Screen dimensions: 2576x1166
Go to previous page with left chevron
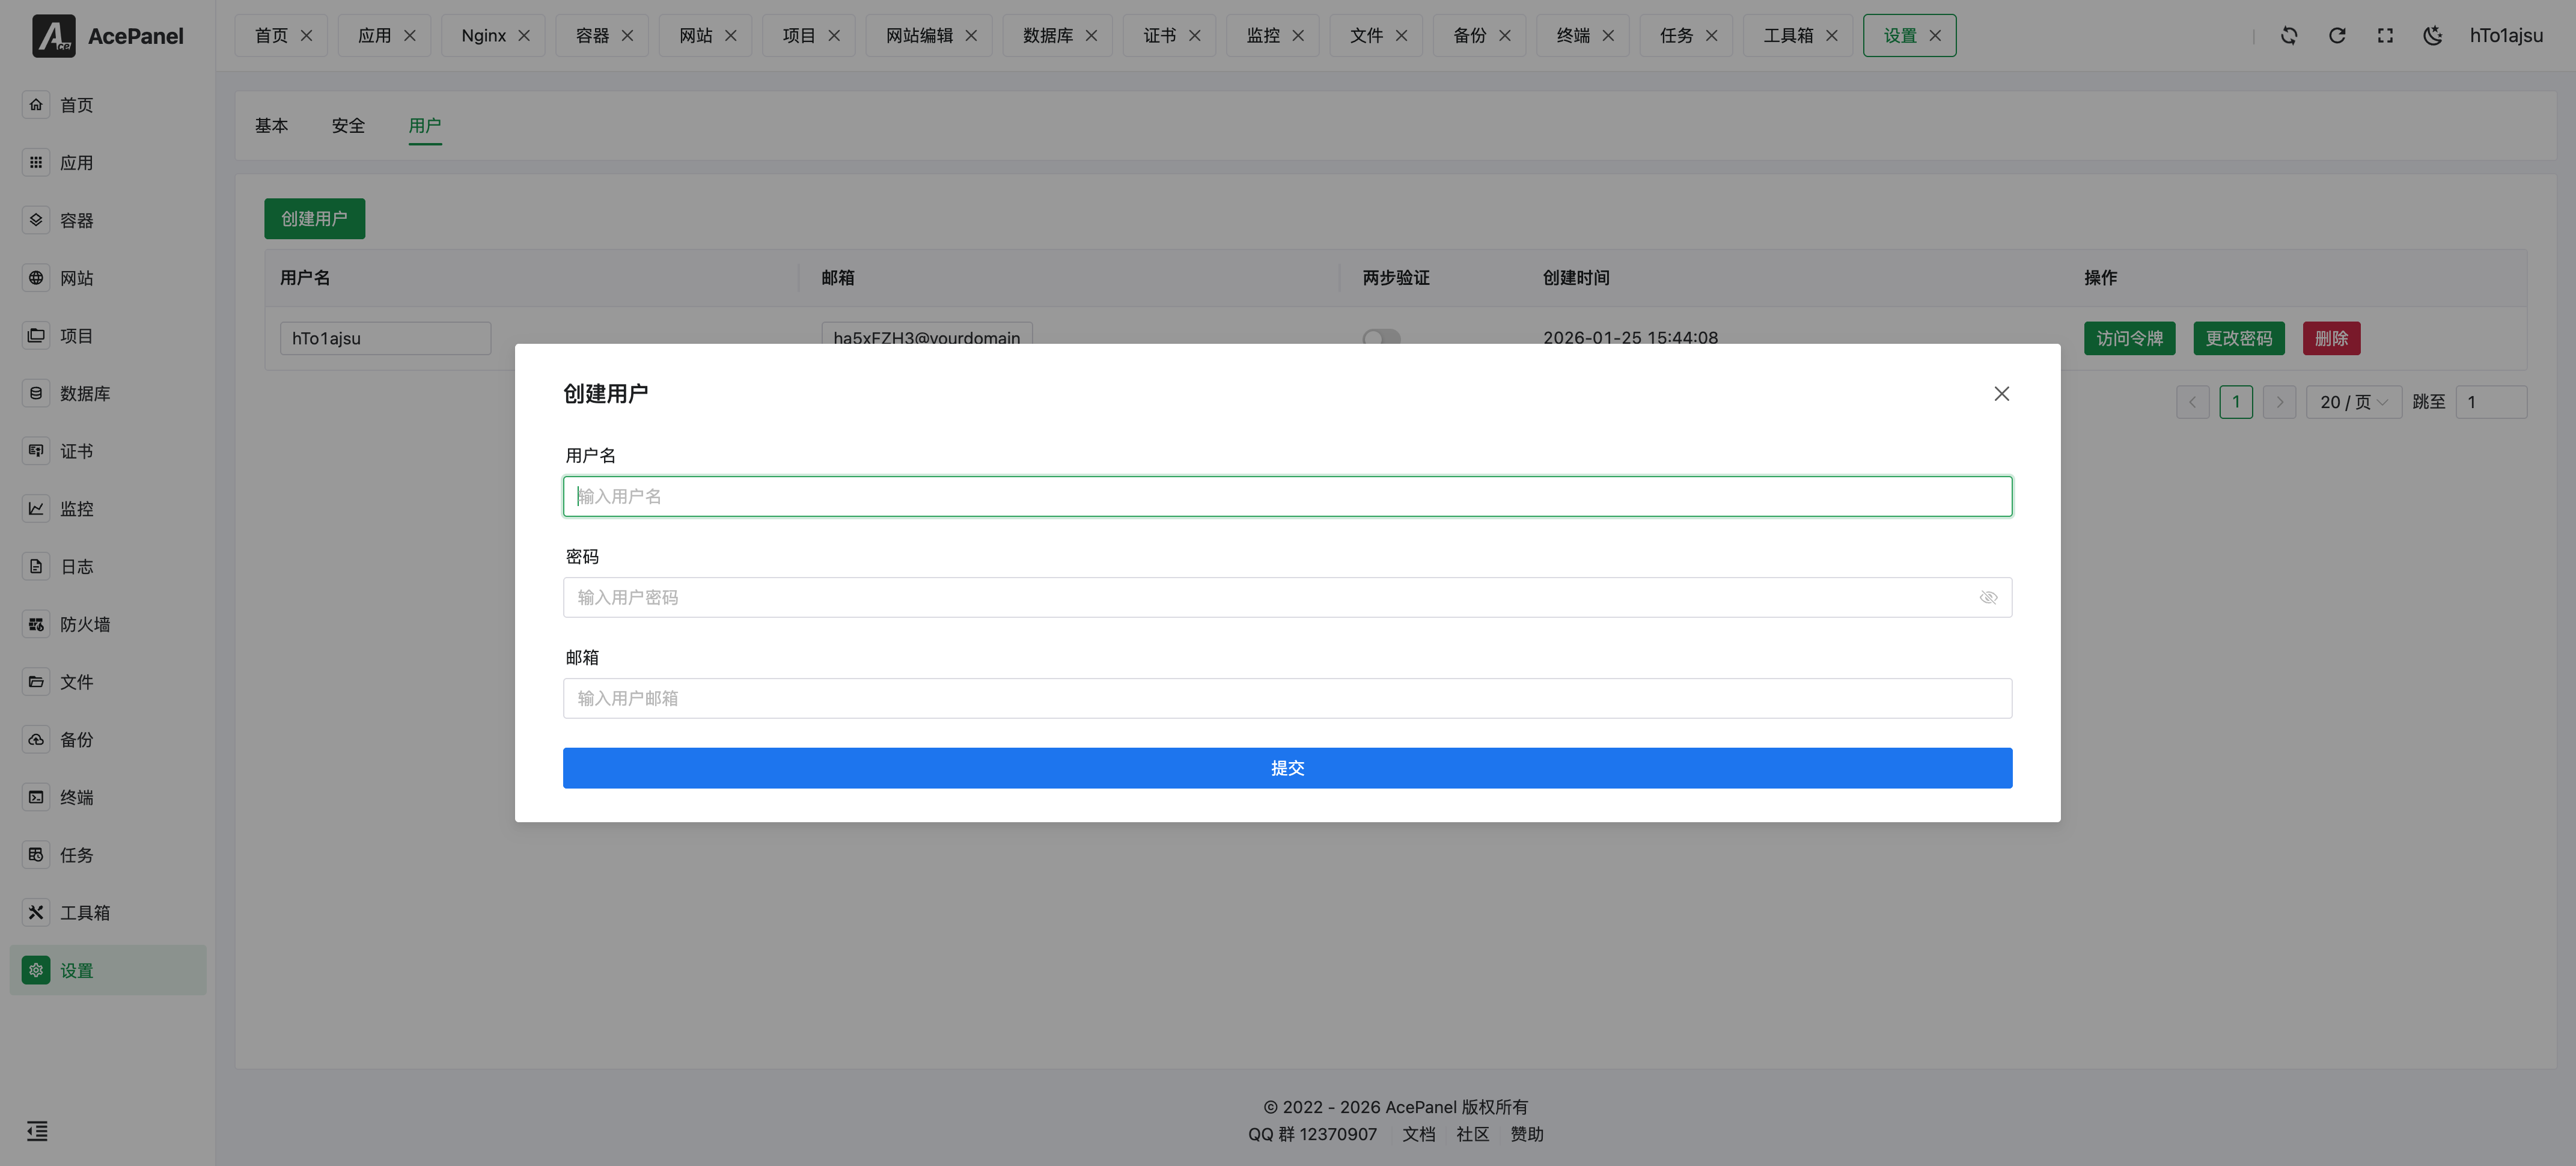(x=2192, y=402)
